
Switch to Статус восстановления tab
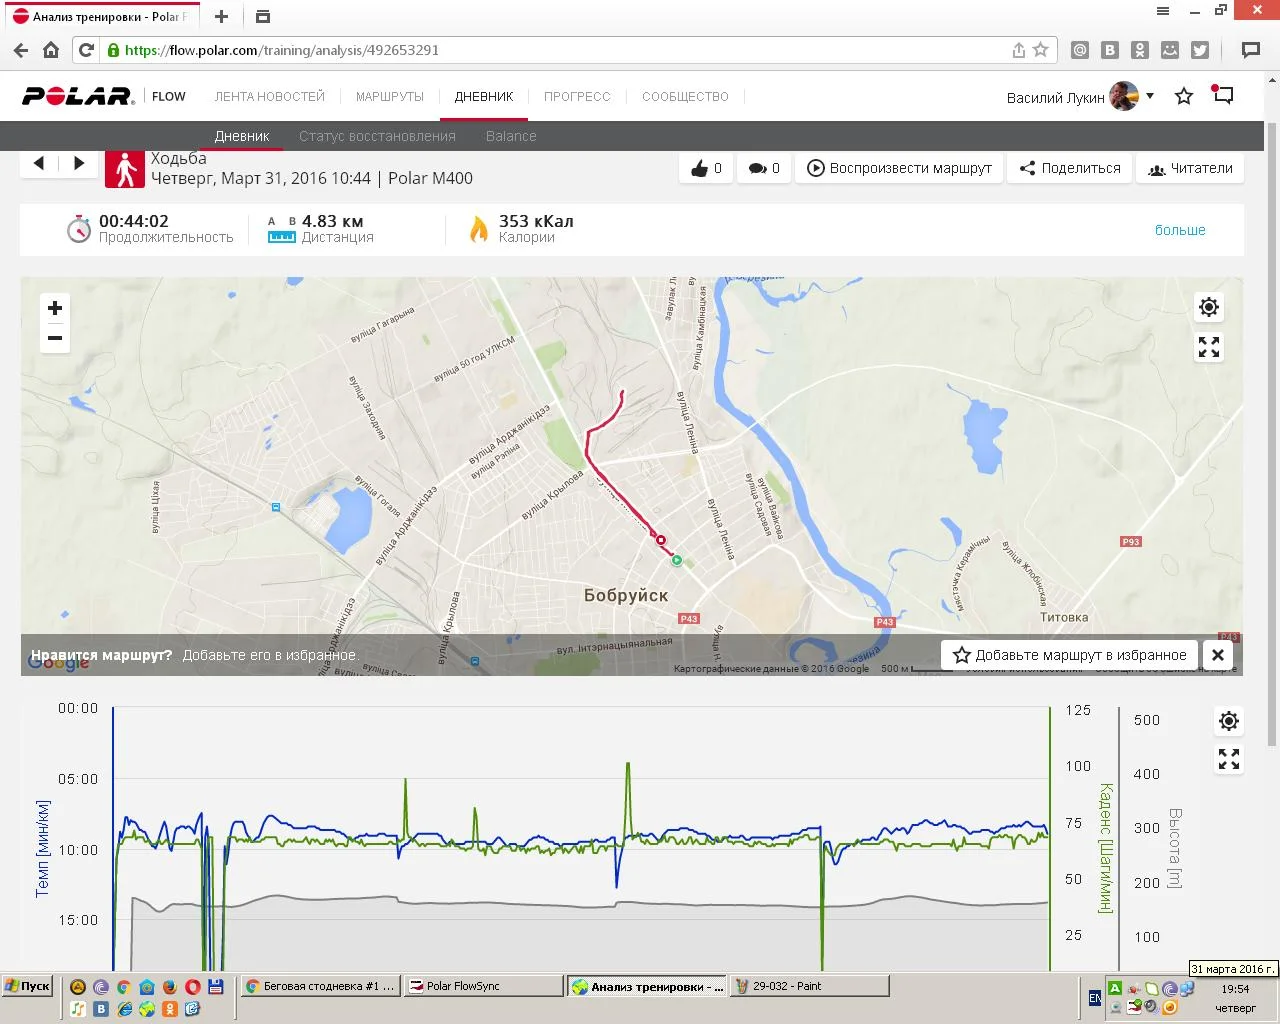pyautogui.click(x=377, y=136)
